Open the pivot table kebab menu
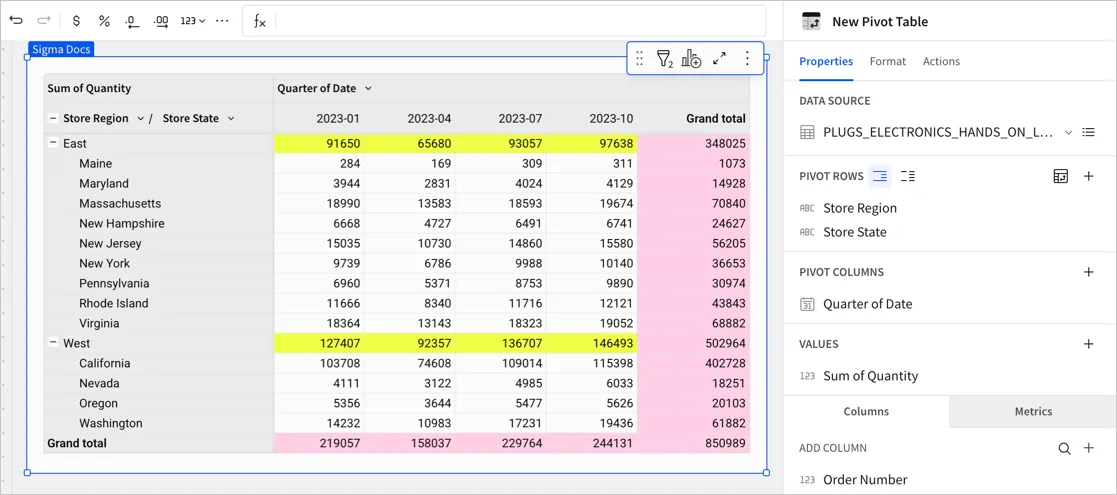Screen dimensions: 1117x495 click(747, 58)
